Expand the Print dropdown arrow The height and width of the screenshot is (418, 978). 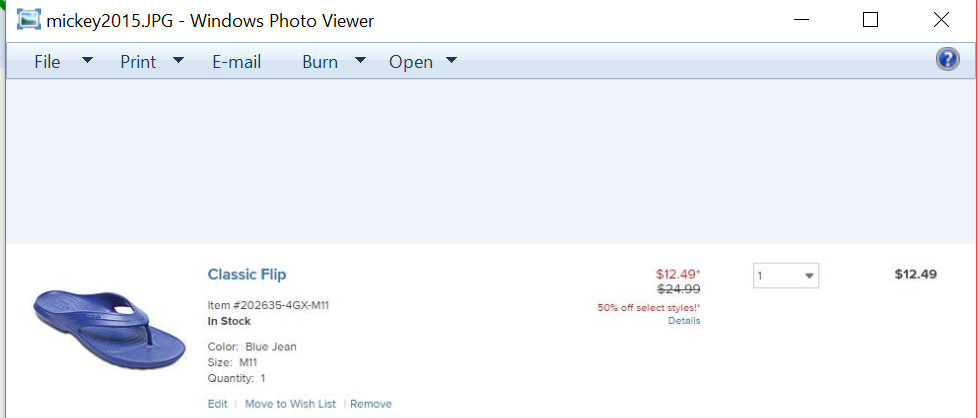point(178,61)
